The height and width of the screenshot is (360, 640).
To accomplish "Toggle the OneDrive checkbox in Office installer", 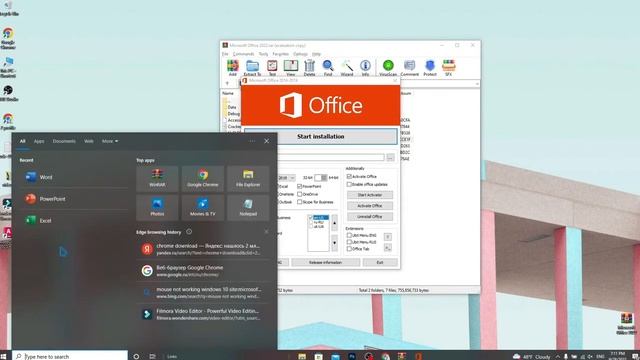I will (300, 194).
